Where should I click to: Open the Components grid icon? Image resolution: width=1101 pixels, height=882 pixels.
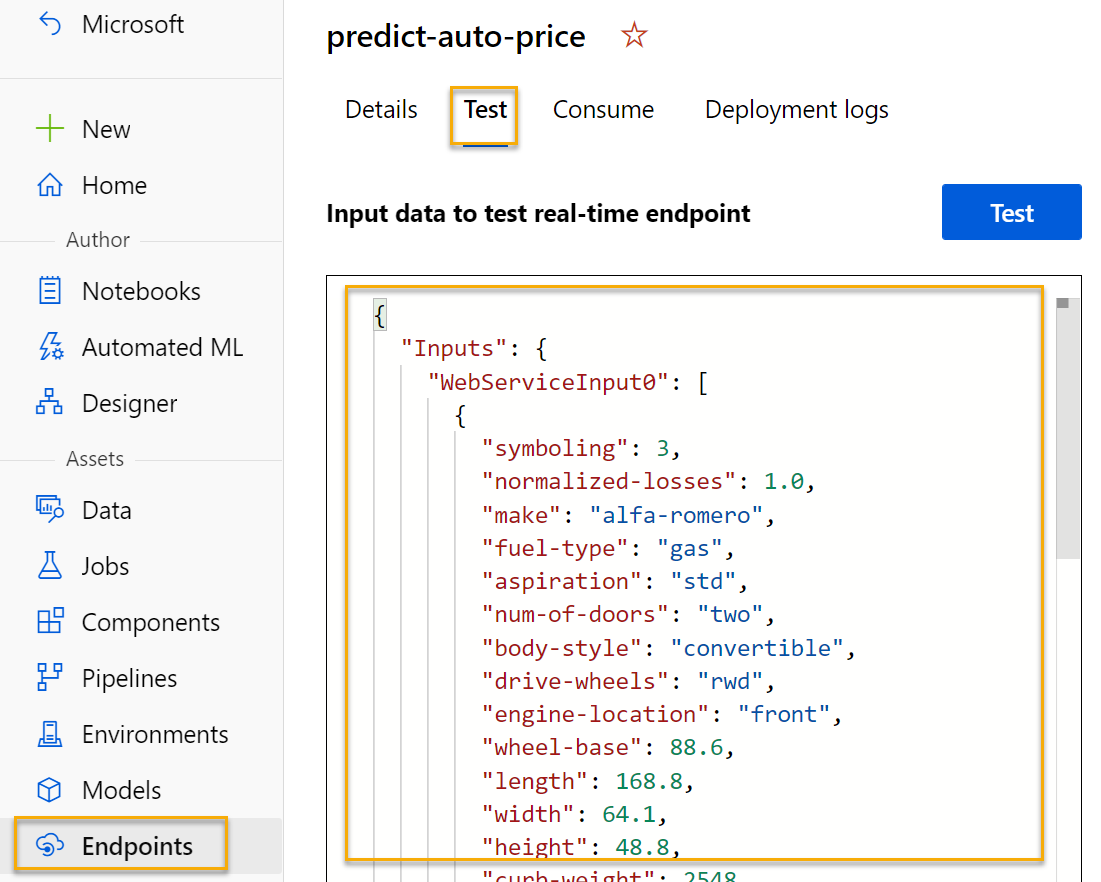[x=50, y=621]
